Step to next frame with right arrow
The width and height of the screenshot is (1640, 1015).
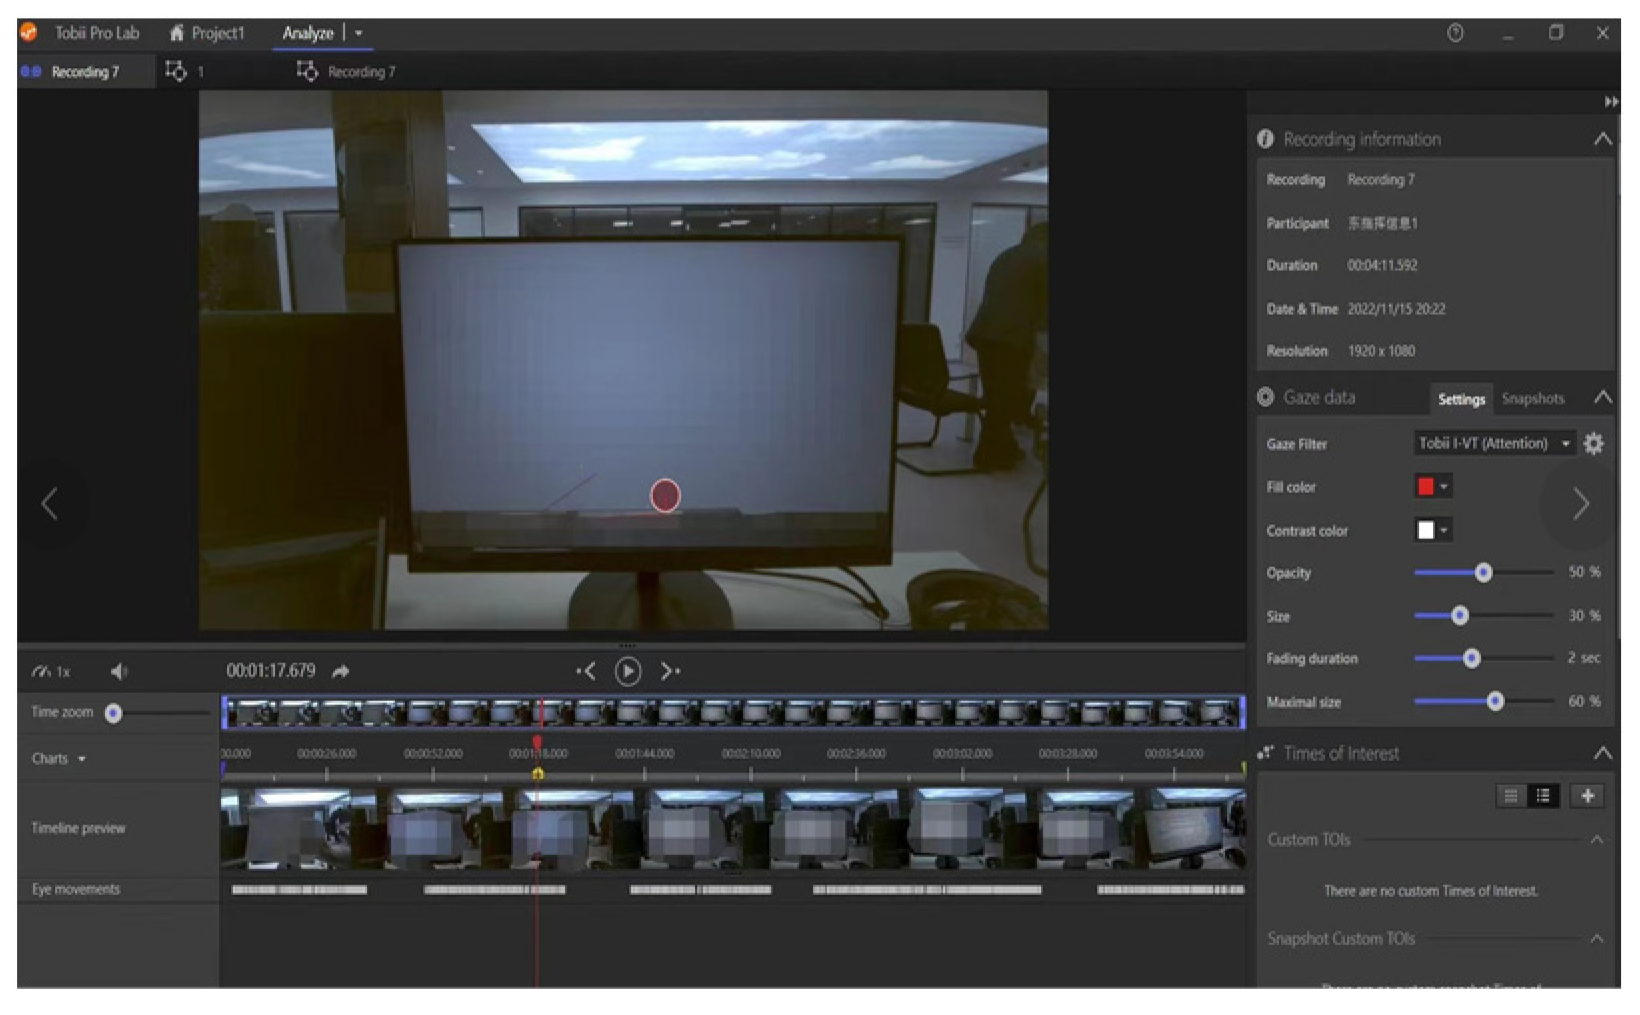pyautogui.click(x=669, y=672)
